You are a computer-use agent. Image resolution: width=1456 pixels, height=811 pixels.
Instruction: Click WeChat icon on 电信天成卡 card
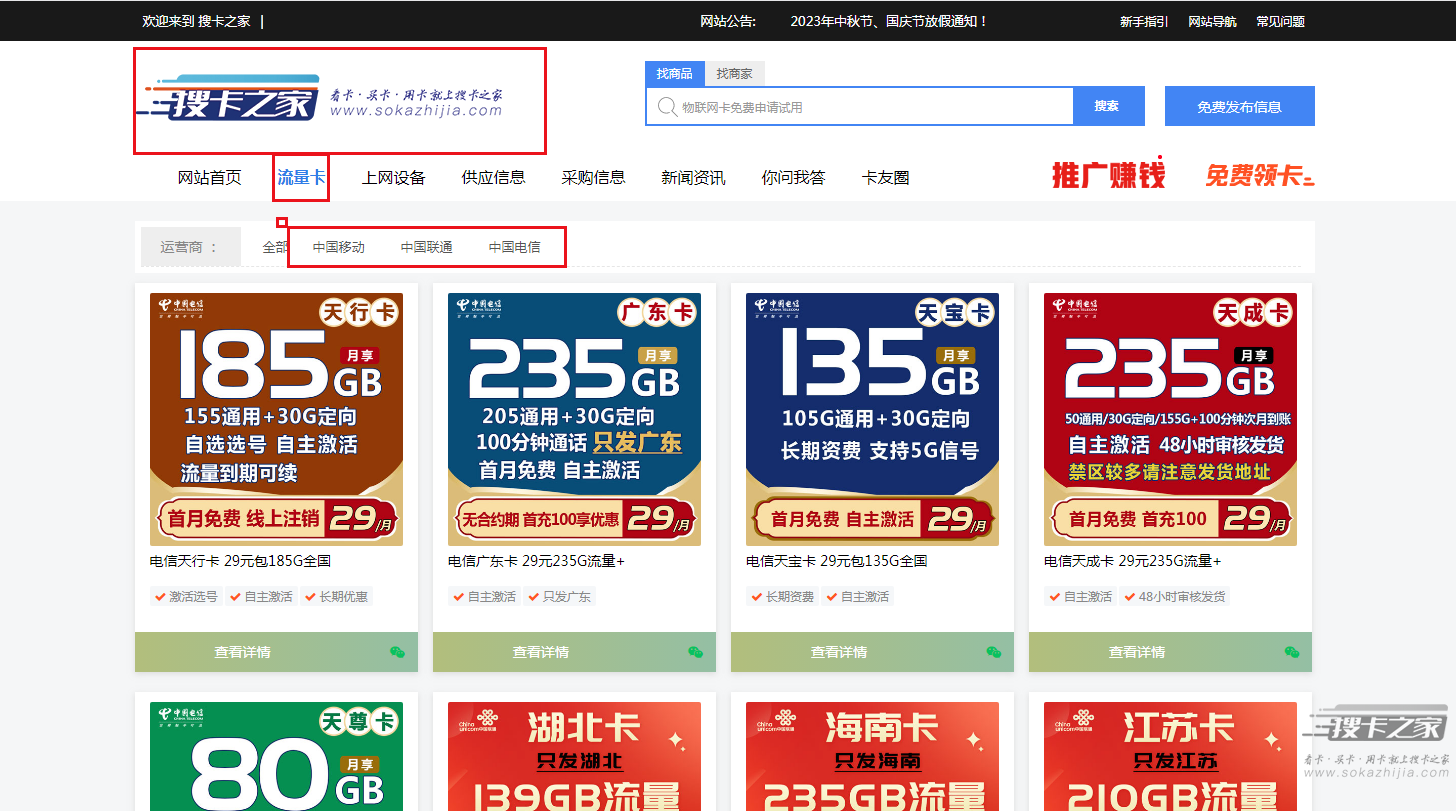click(x=1291, y=652)
